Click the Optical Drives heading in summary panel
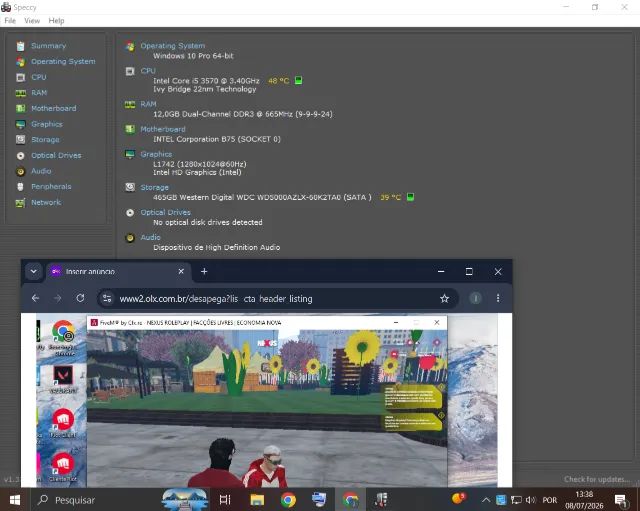 click(165, 212)
